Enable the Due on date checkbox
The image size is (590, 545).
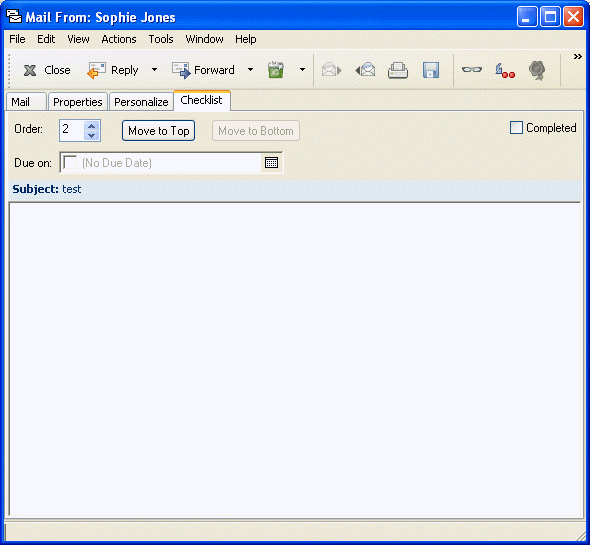(x=70, y=163)
